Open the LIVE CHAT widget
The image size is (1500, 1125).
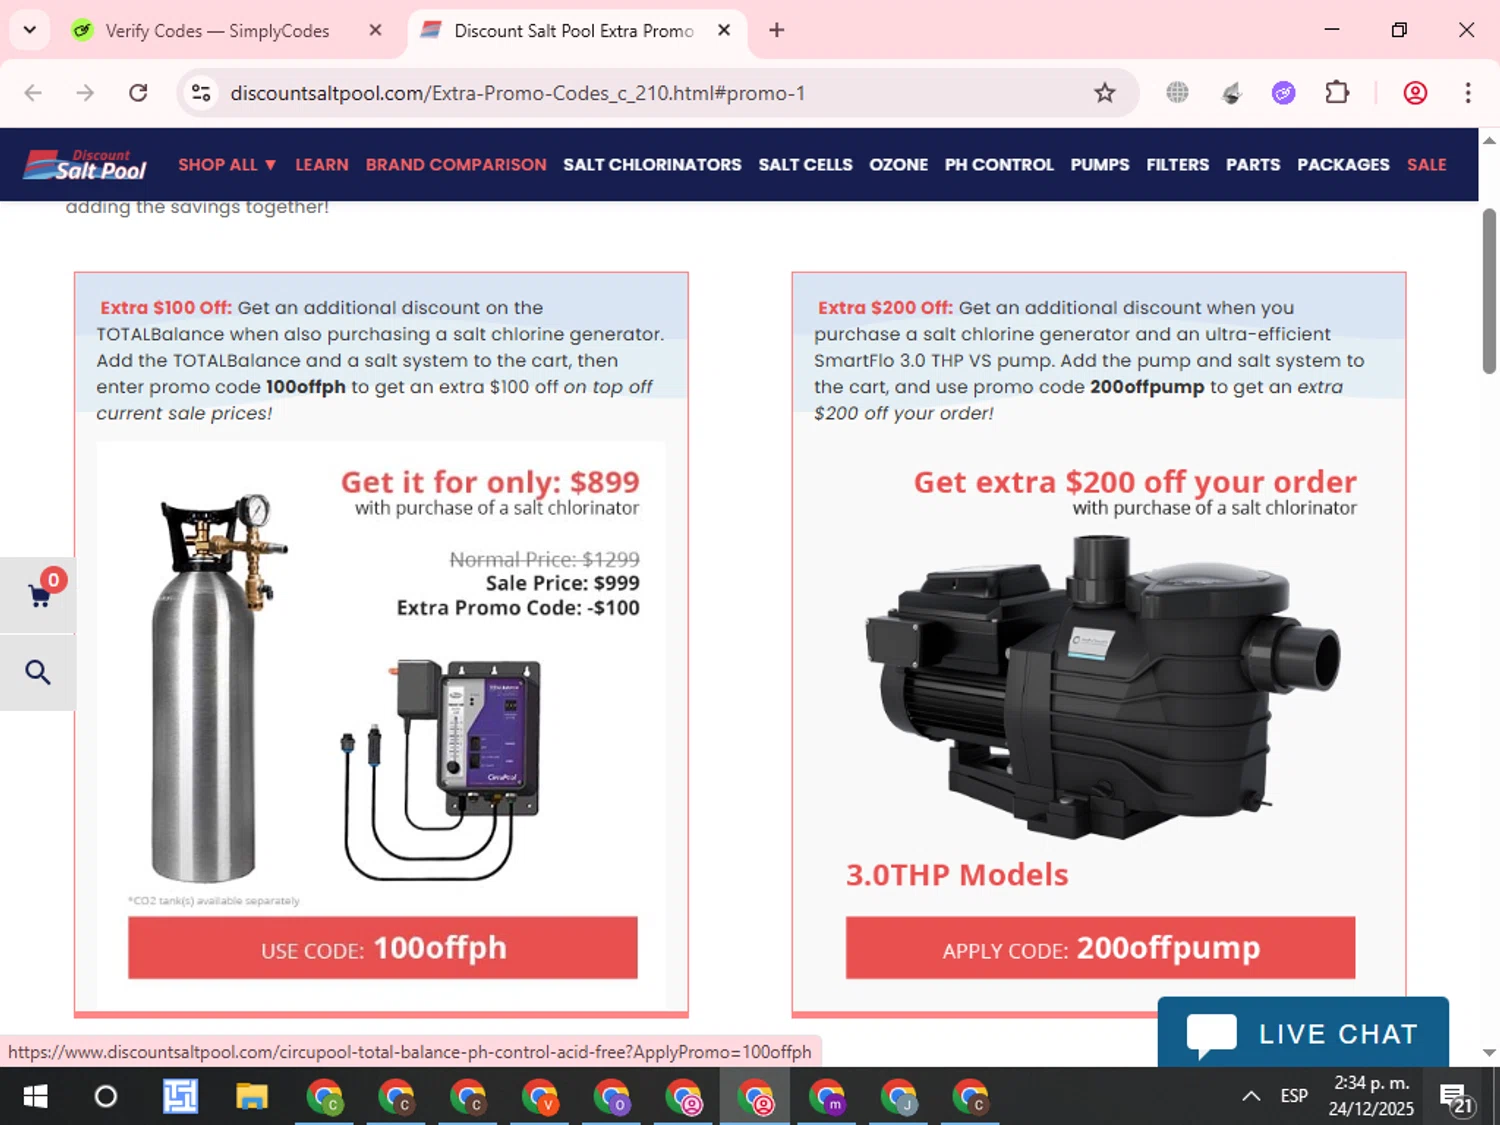1303,1033
